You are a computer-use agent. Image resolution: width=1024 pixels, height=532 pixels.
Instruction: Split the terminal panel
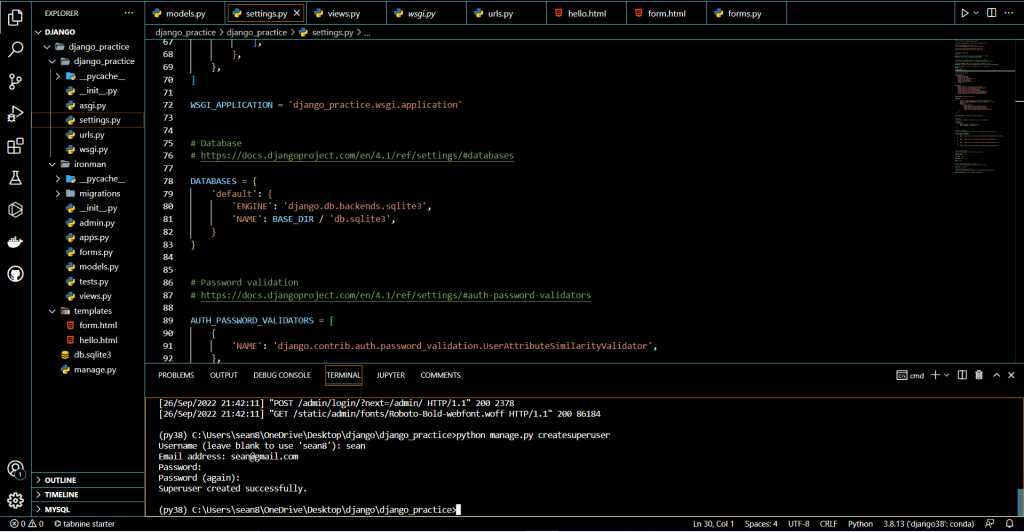(962, 375)
